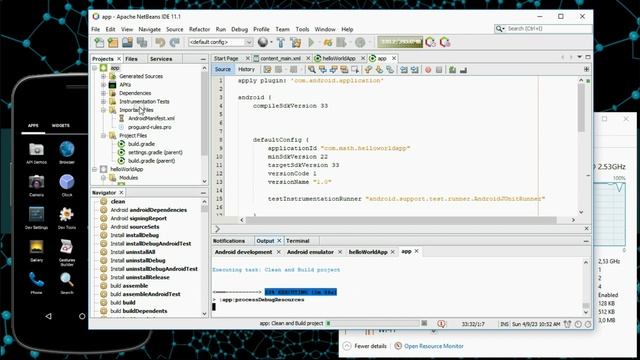640x360 pixels.
Task: Click the red notification icon in status bar
Action: 441,324
